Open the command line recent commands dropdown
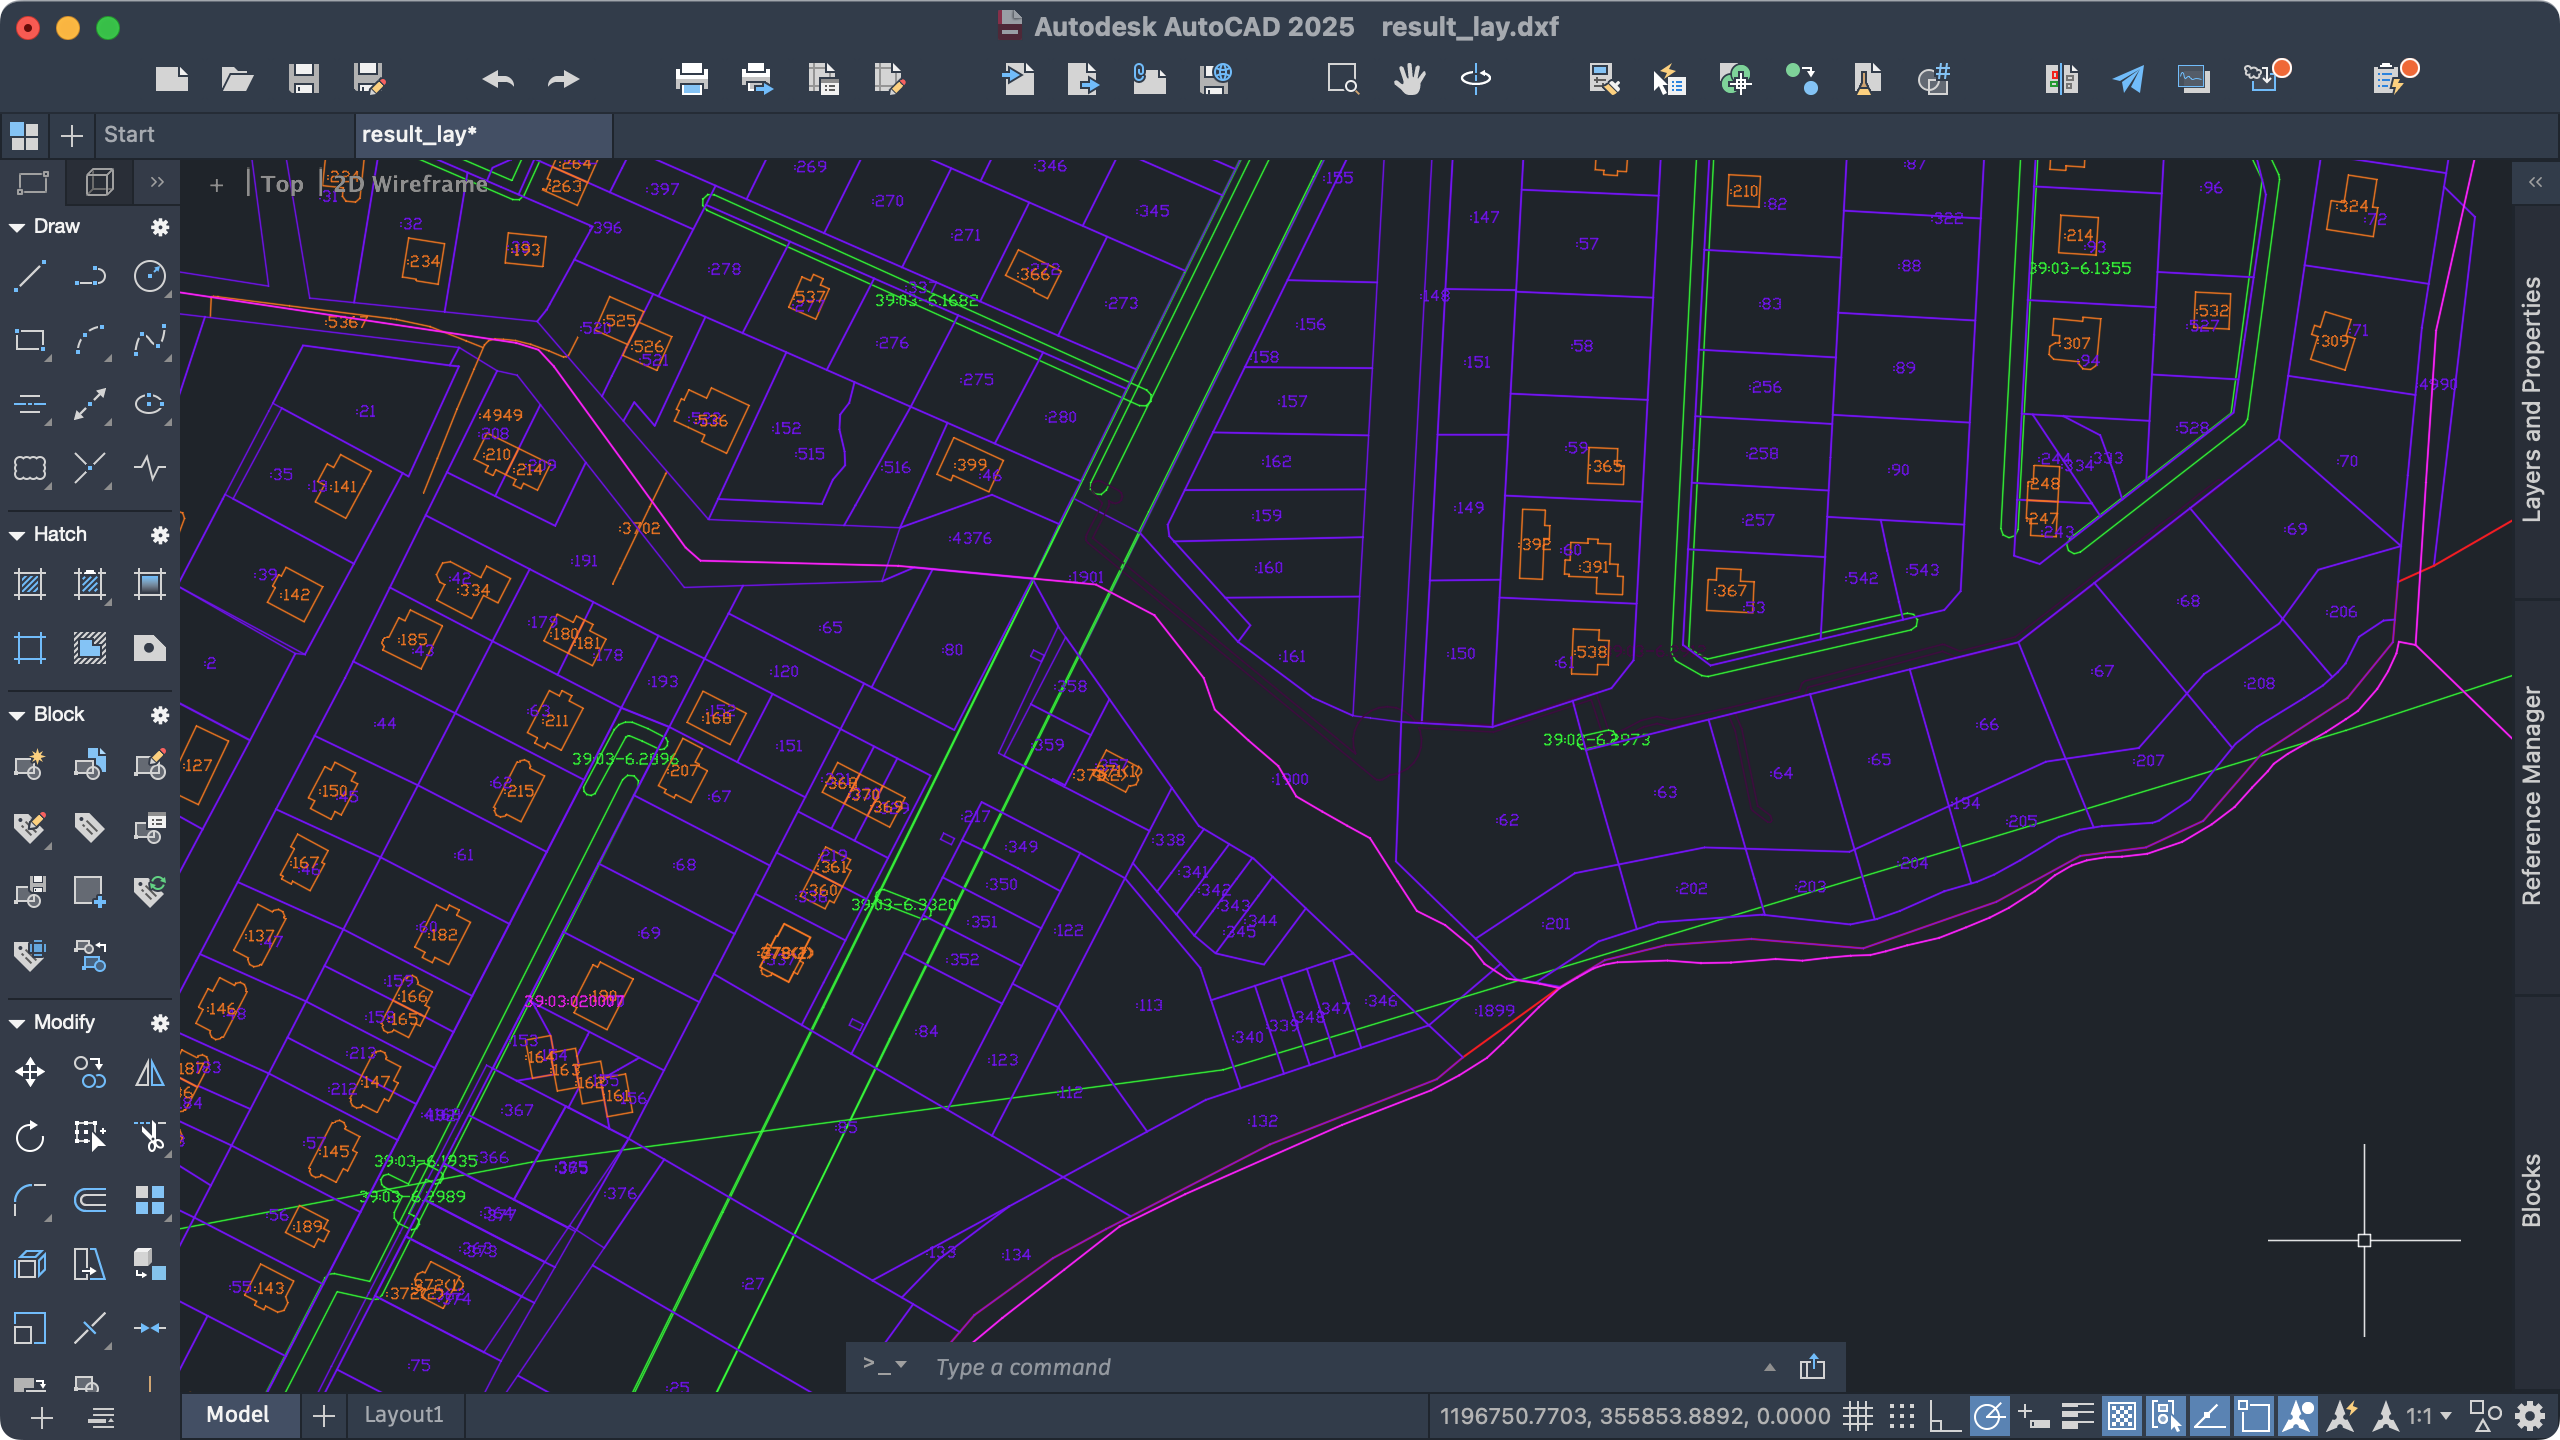Screen dimensions: 2560x1440 tap(885, 1365)
